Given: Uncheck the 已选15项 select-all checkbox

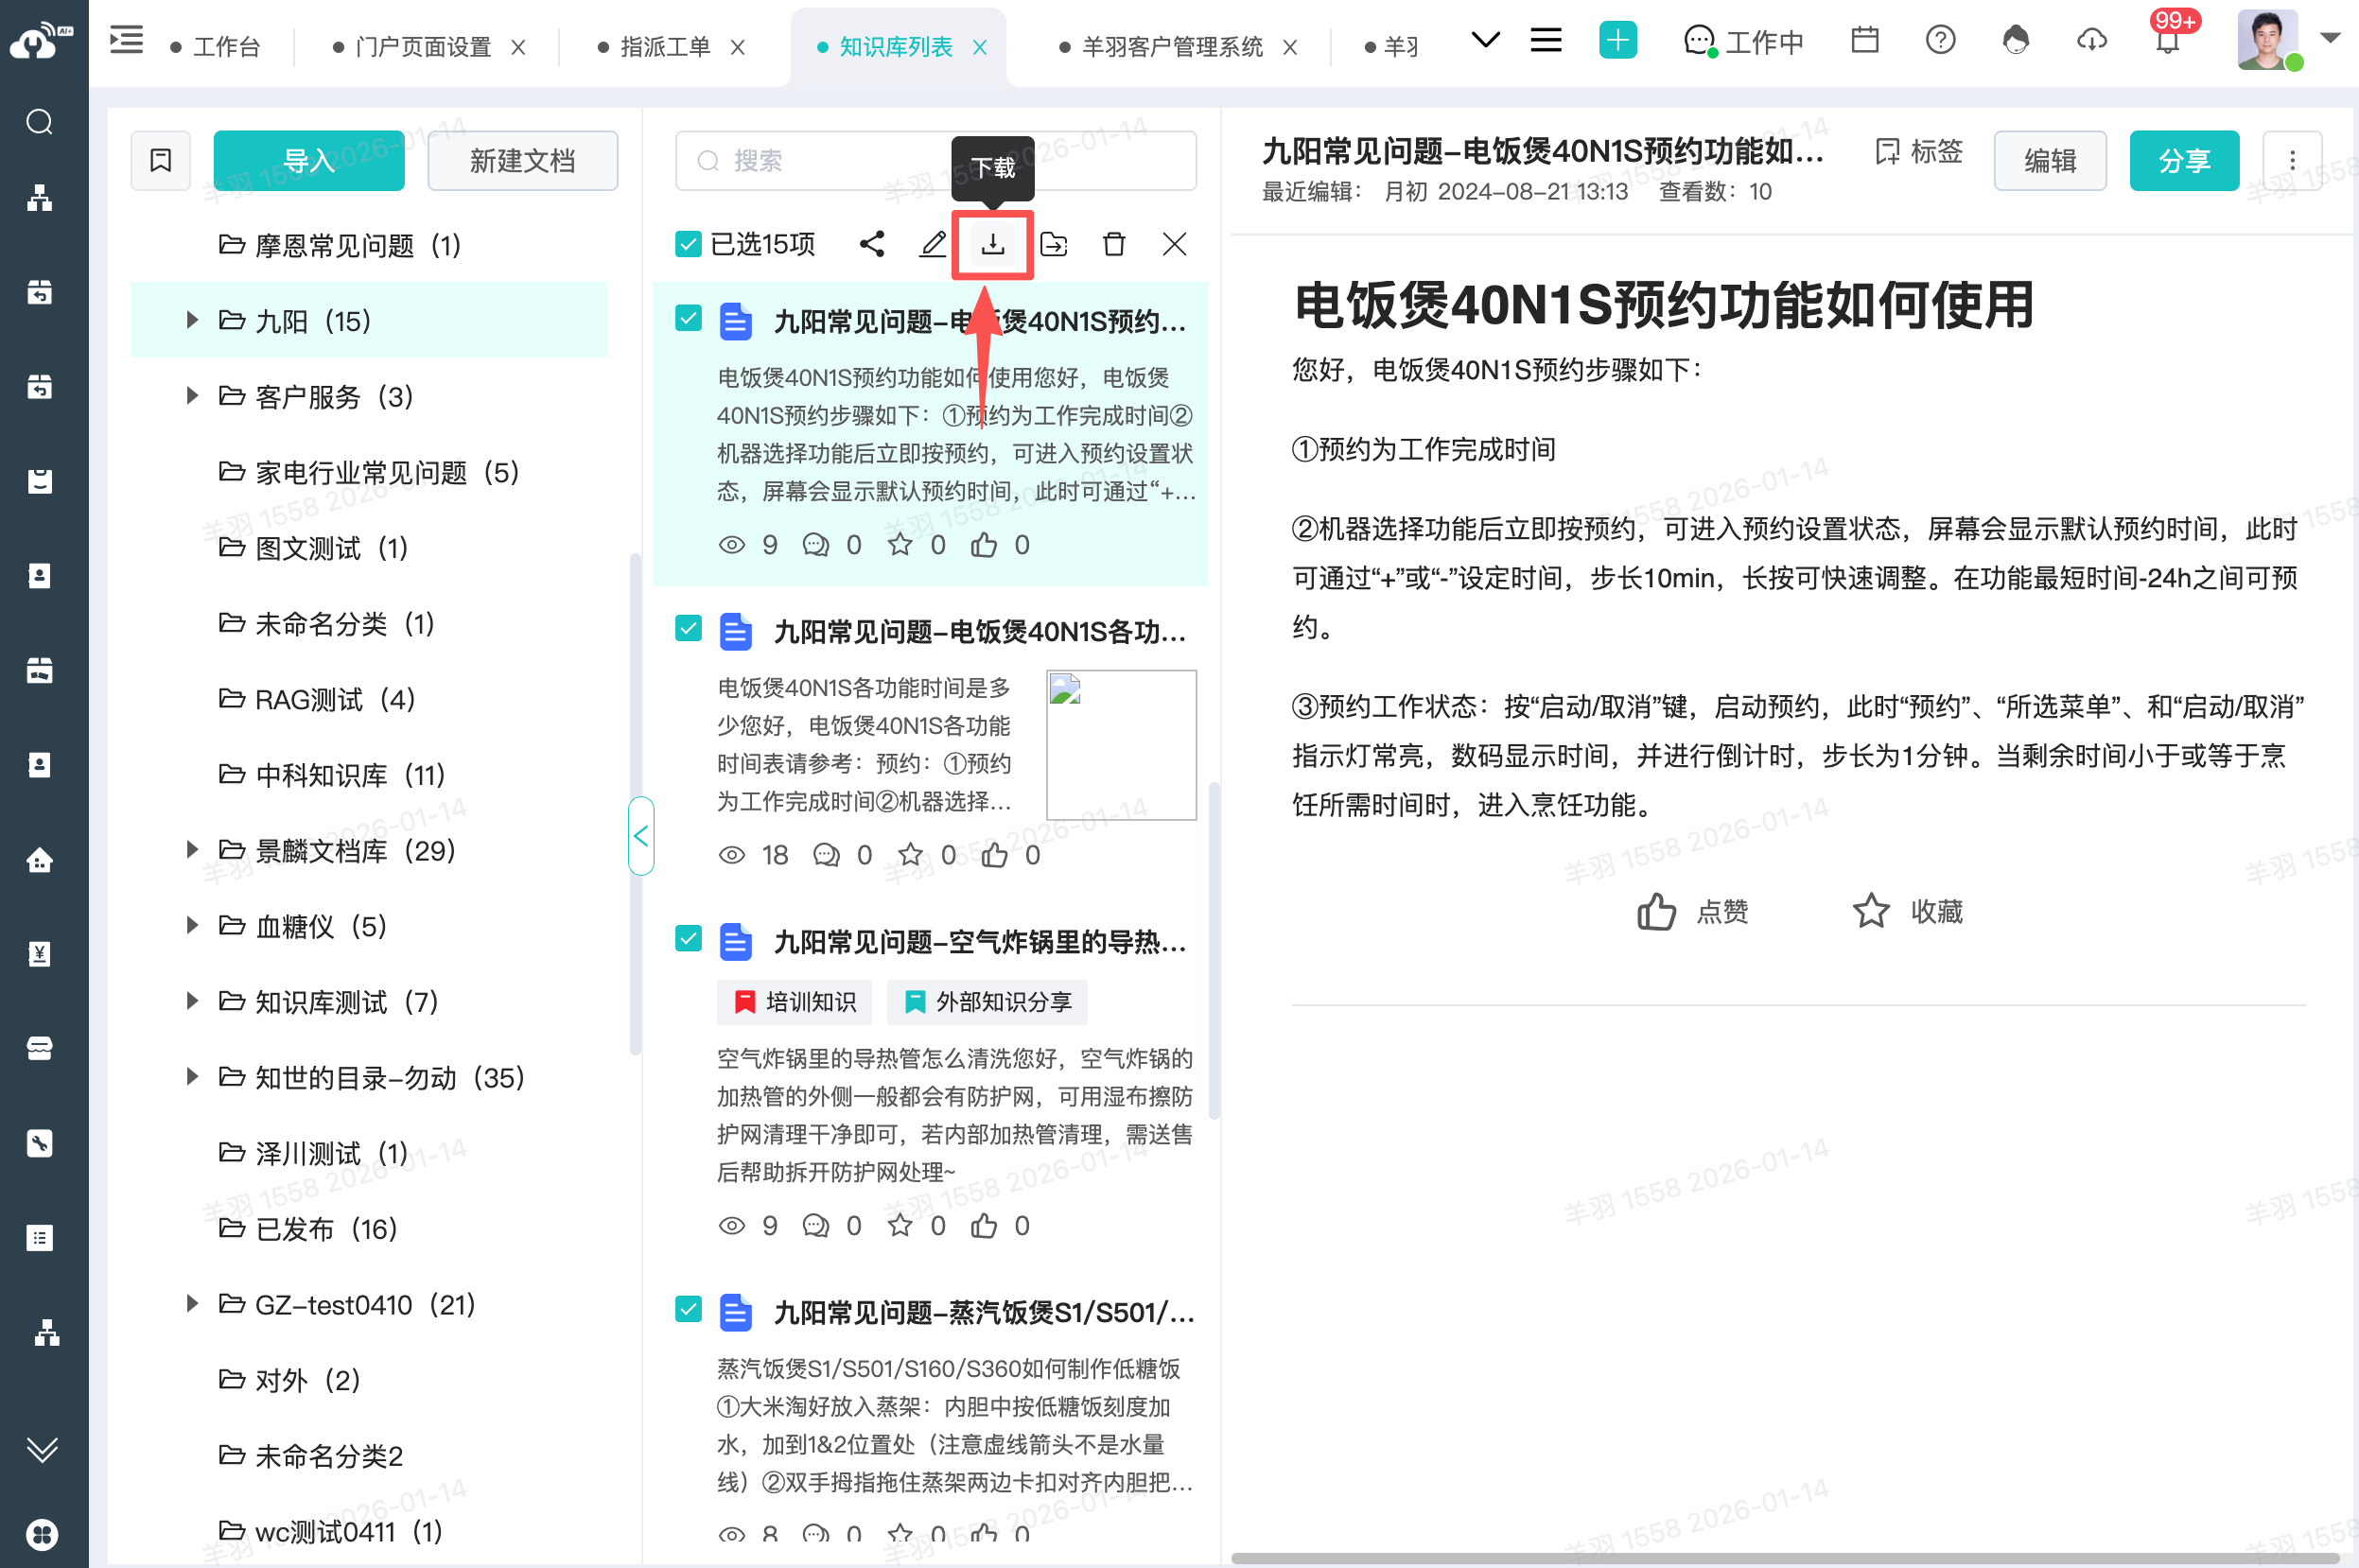Looking at the screenshot, I should pyautogui.click(x=688, y=244).
